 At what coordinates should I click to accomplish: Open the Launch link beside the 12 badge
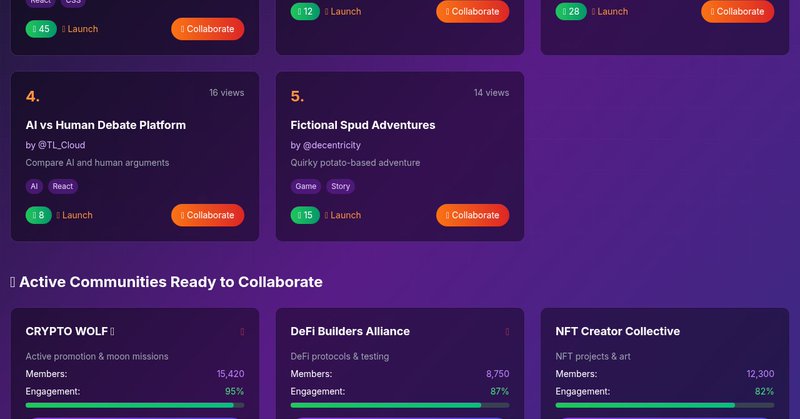pos(343,11)
